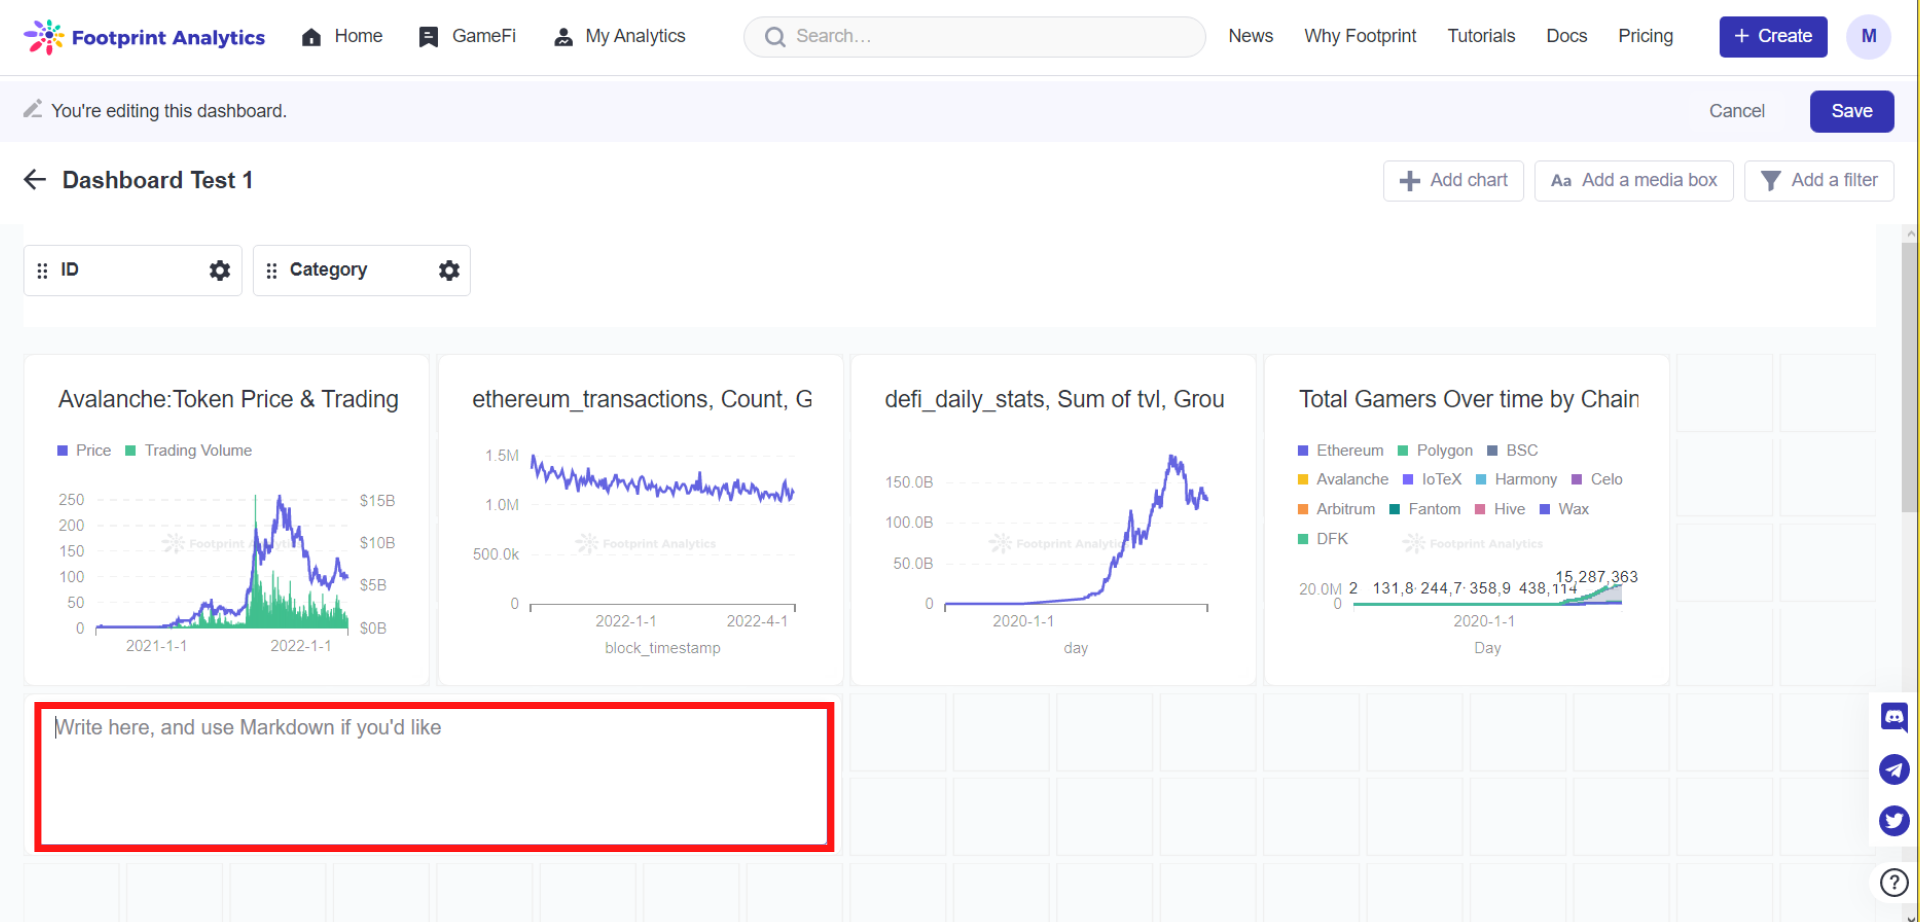Toggle the Arbitrum legend series
The width and height of the screenshot is (1920, 922).
[1336, 509]
